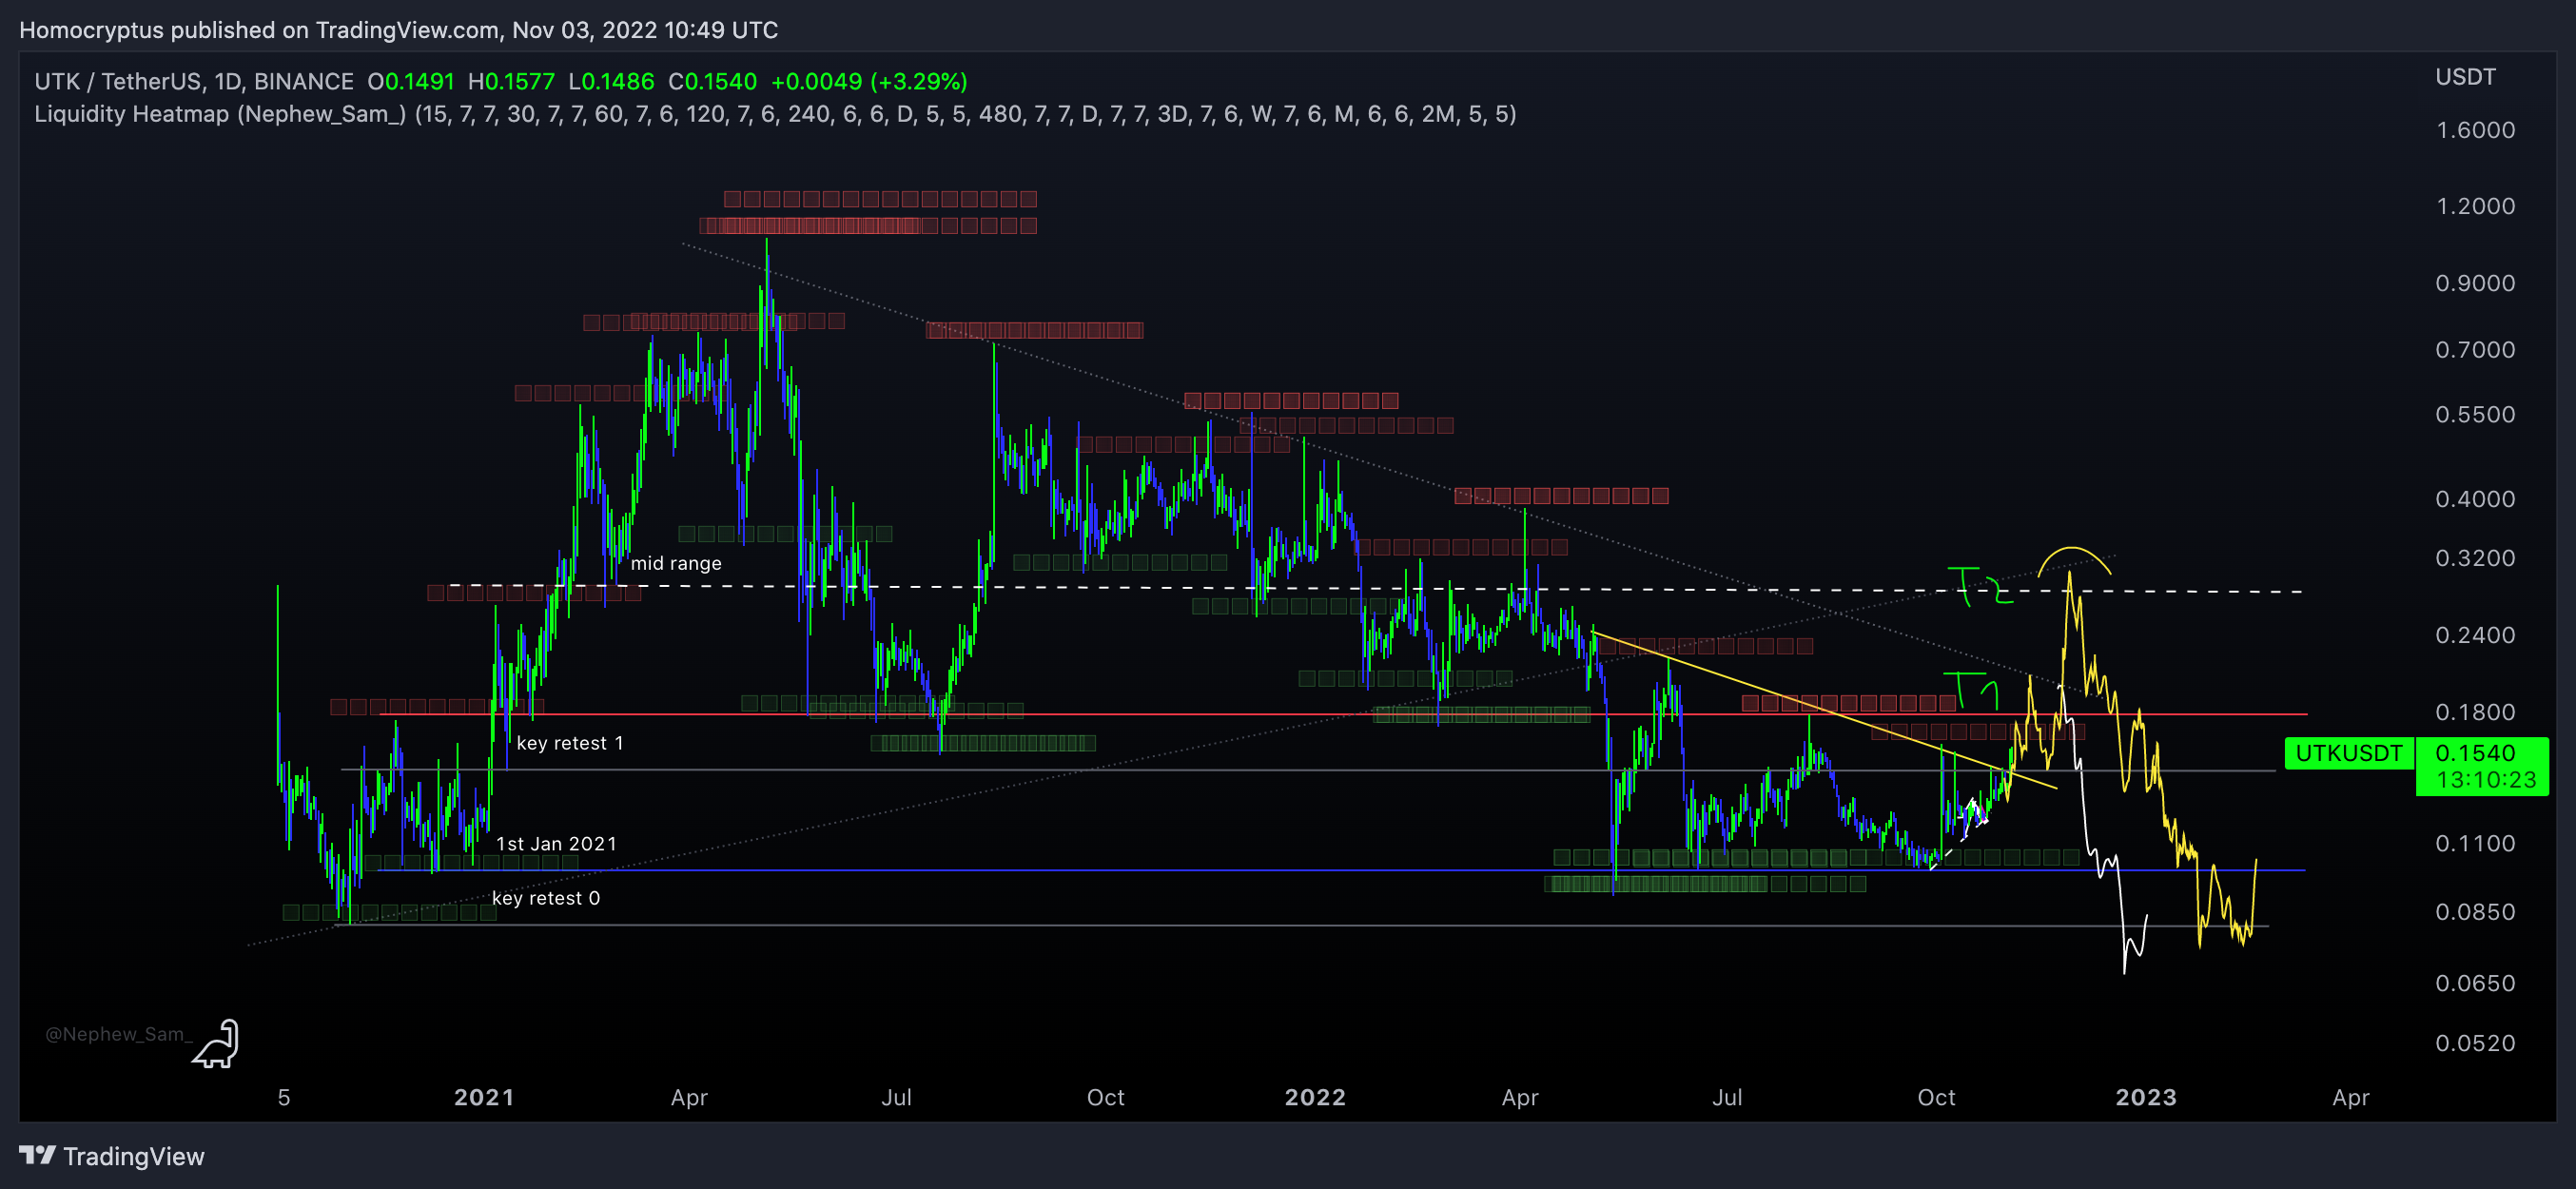Click the Apr label after 2021 on the time axis
Screen dimensions: 2576x1189
click(x=689, y=1097)
